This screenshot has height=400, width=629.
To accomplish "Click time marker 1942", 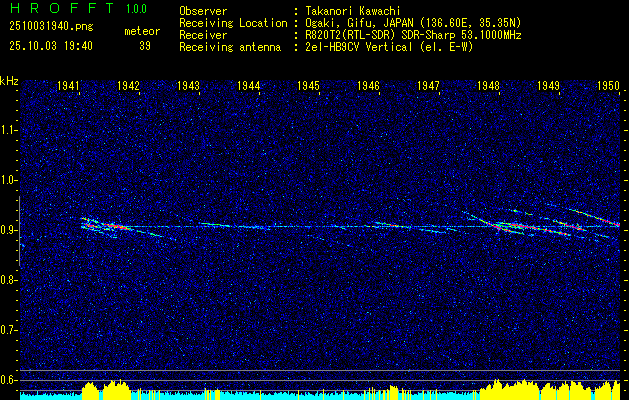I will 128,85.
